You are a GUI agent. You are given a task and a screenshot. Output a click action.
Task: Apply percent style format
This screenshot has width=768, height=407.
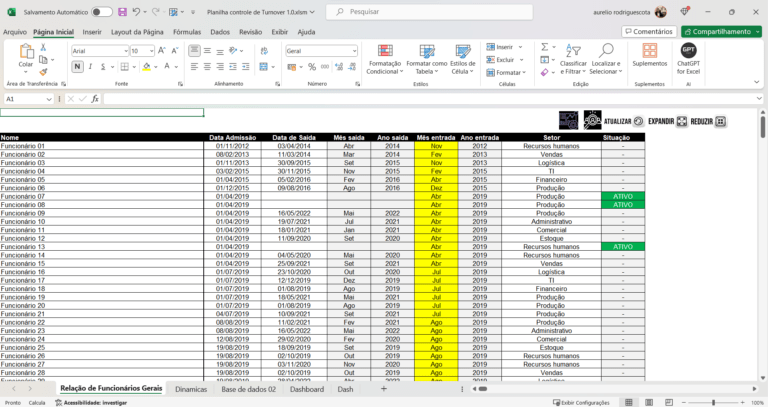(x=312, y=67)
